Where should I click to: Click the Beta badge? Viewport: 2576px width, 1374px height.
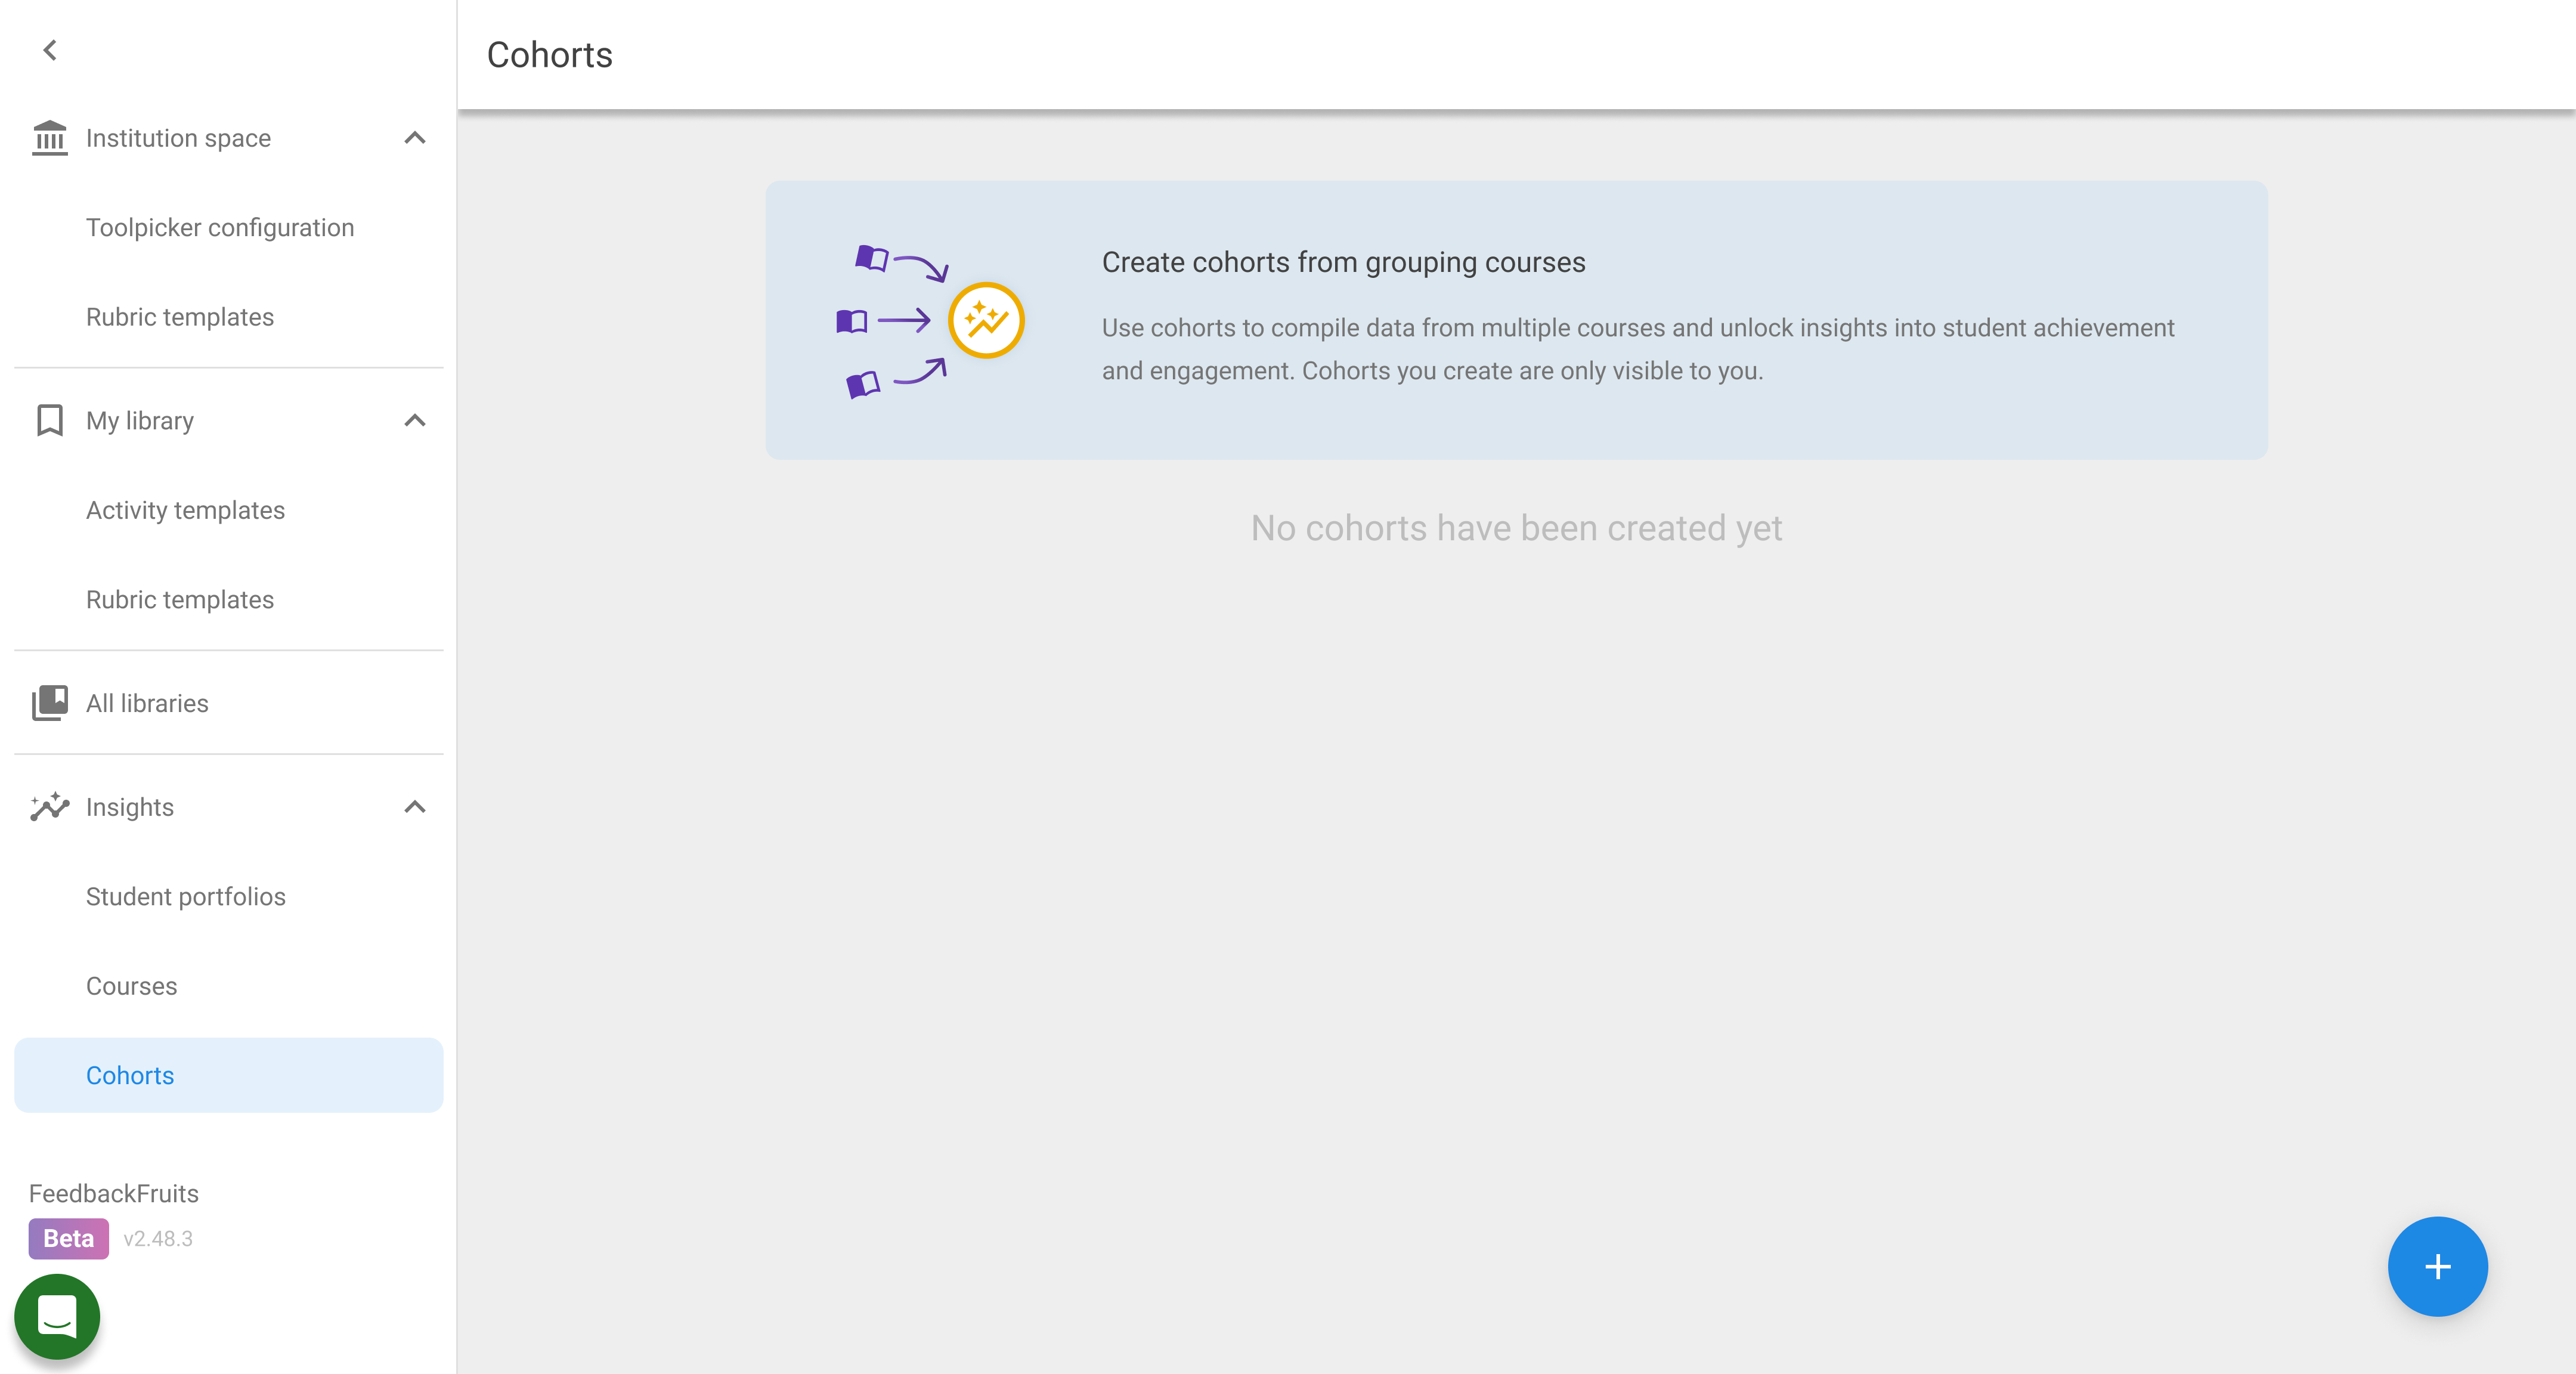[x=68, y=1238]
